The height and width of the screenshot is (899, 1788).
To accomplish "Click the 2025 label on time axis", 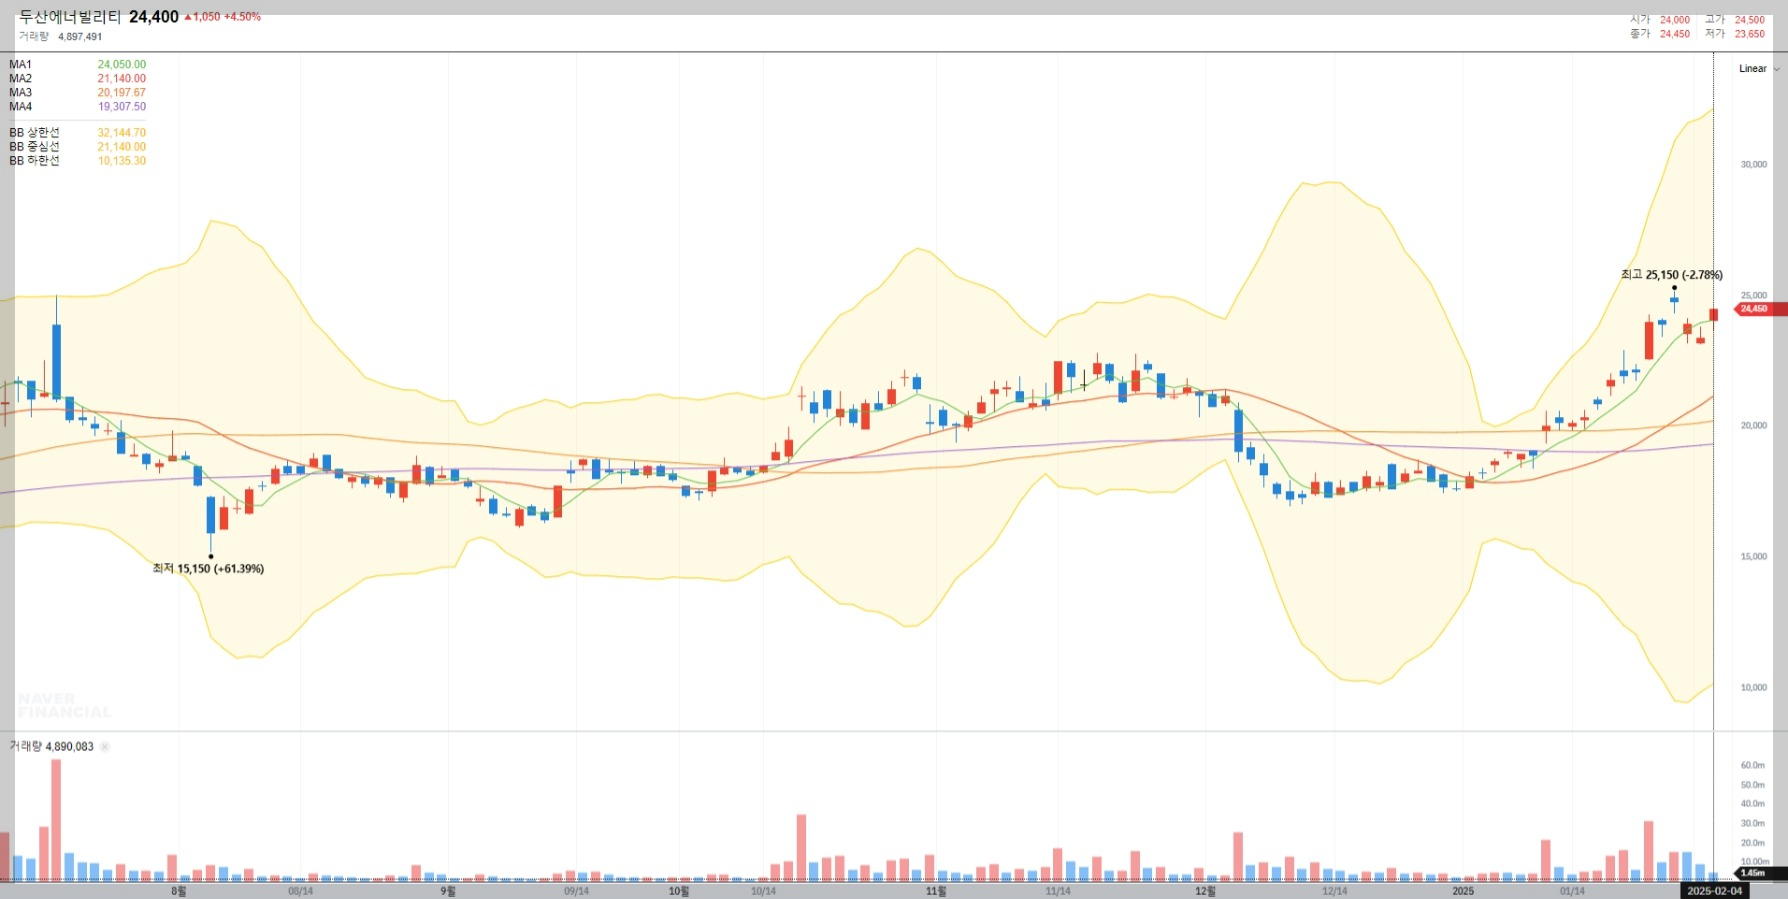I will click(1463, 891).
